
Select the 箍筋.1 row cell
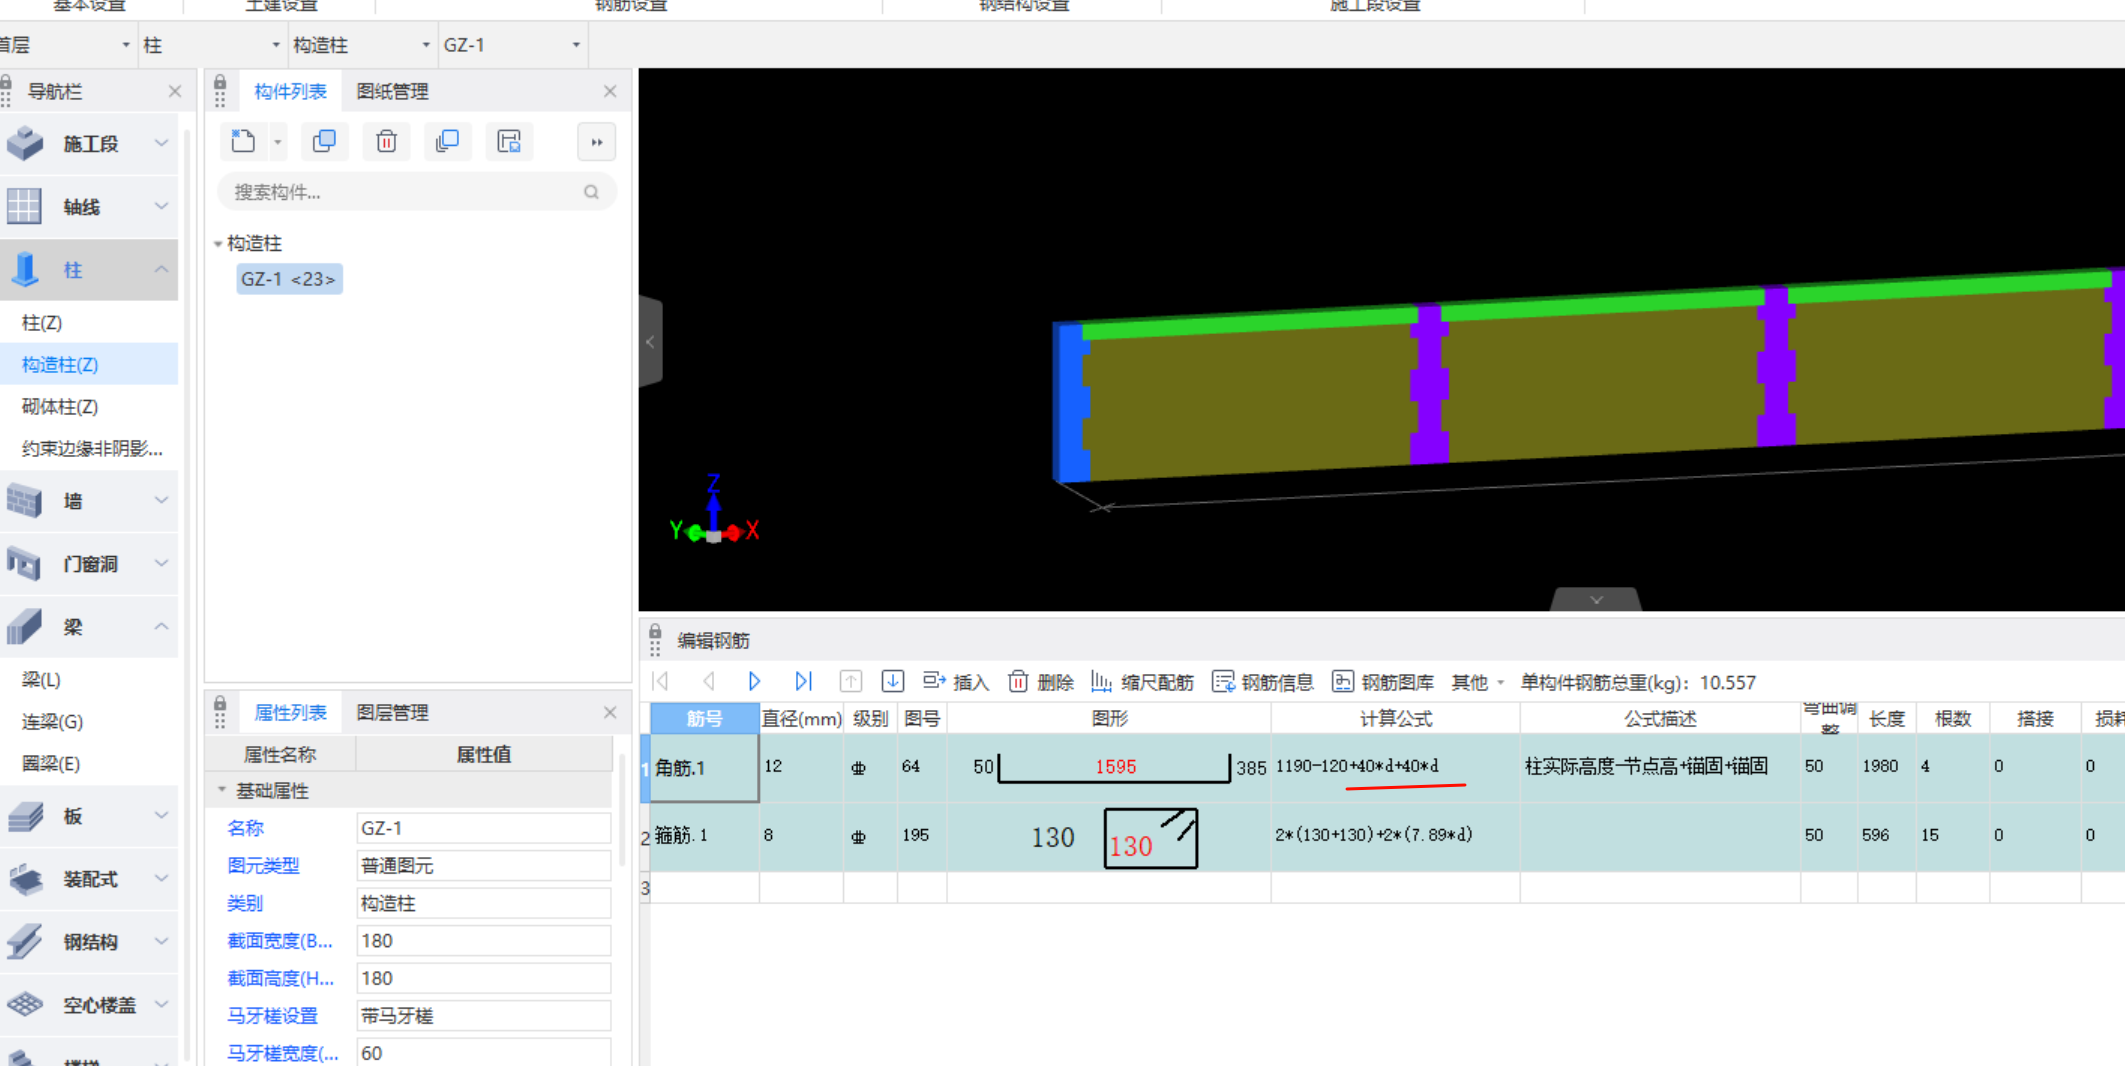(705, 836)
